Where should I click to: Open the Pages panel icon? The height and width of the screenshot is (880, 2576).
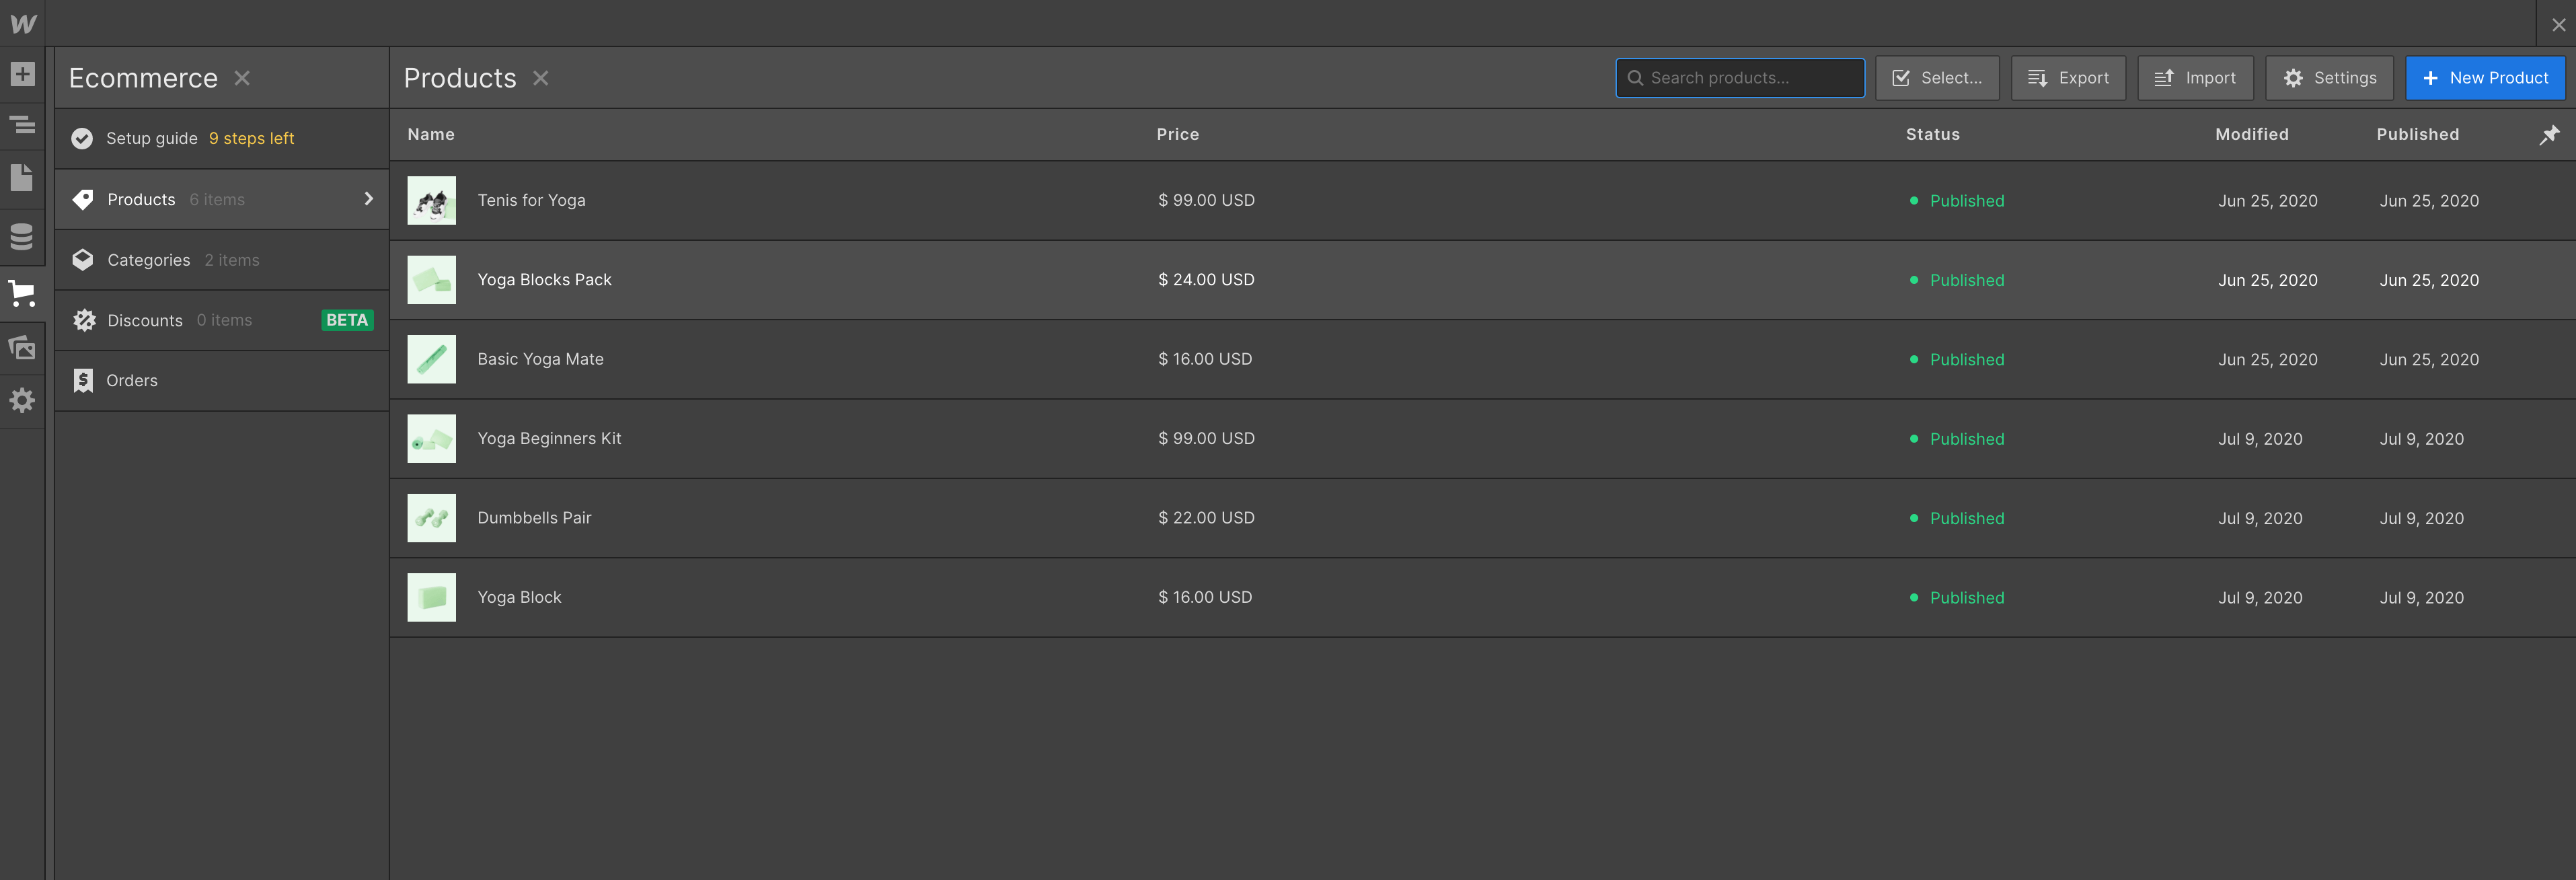22,178
